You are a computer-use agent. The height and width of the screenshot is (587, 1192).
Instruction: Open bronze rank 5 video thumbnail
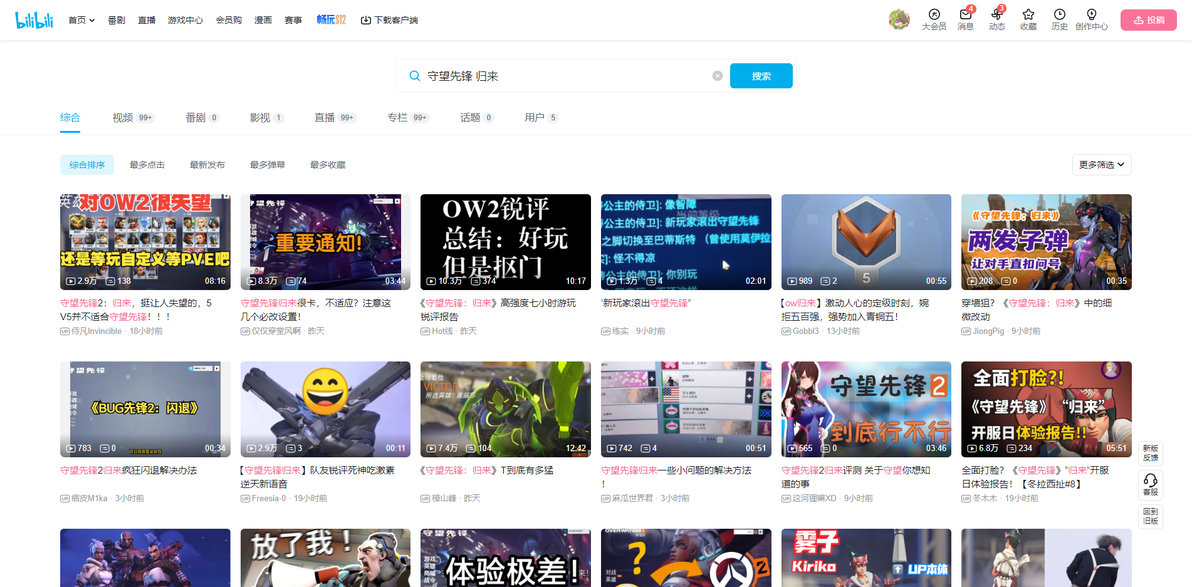(x=866, y=242)
